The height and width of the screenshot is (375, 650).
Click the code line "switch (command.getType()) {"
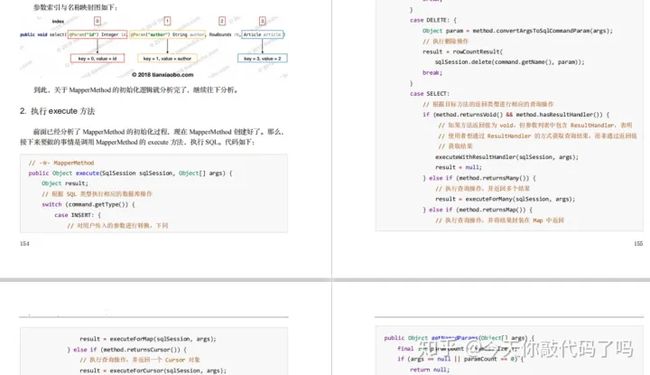point(88,204)
